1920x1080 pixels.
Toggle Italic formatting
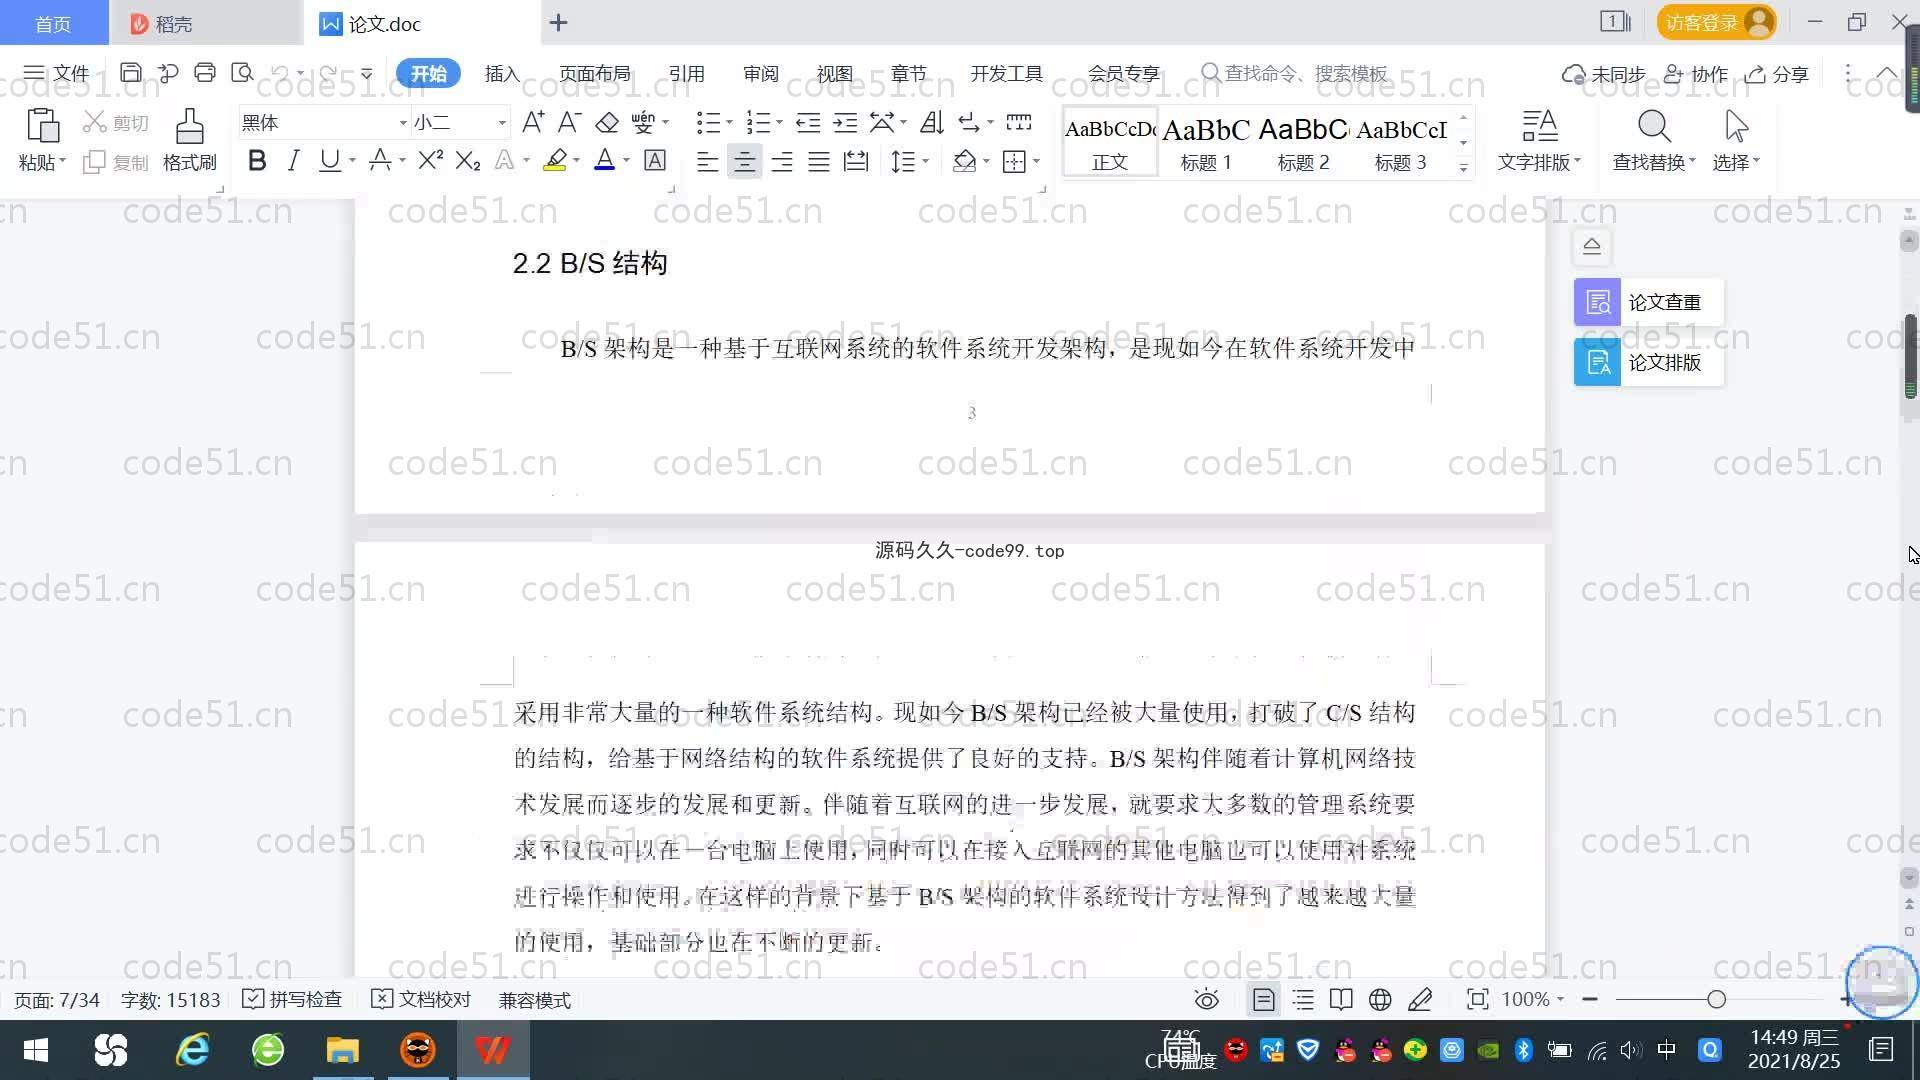click(293, 161)
